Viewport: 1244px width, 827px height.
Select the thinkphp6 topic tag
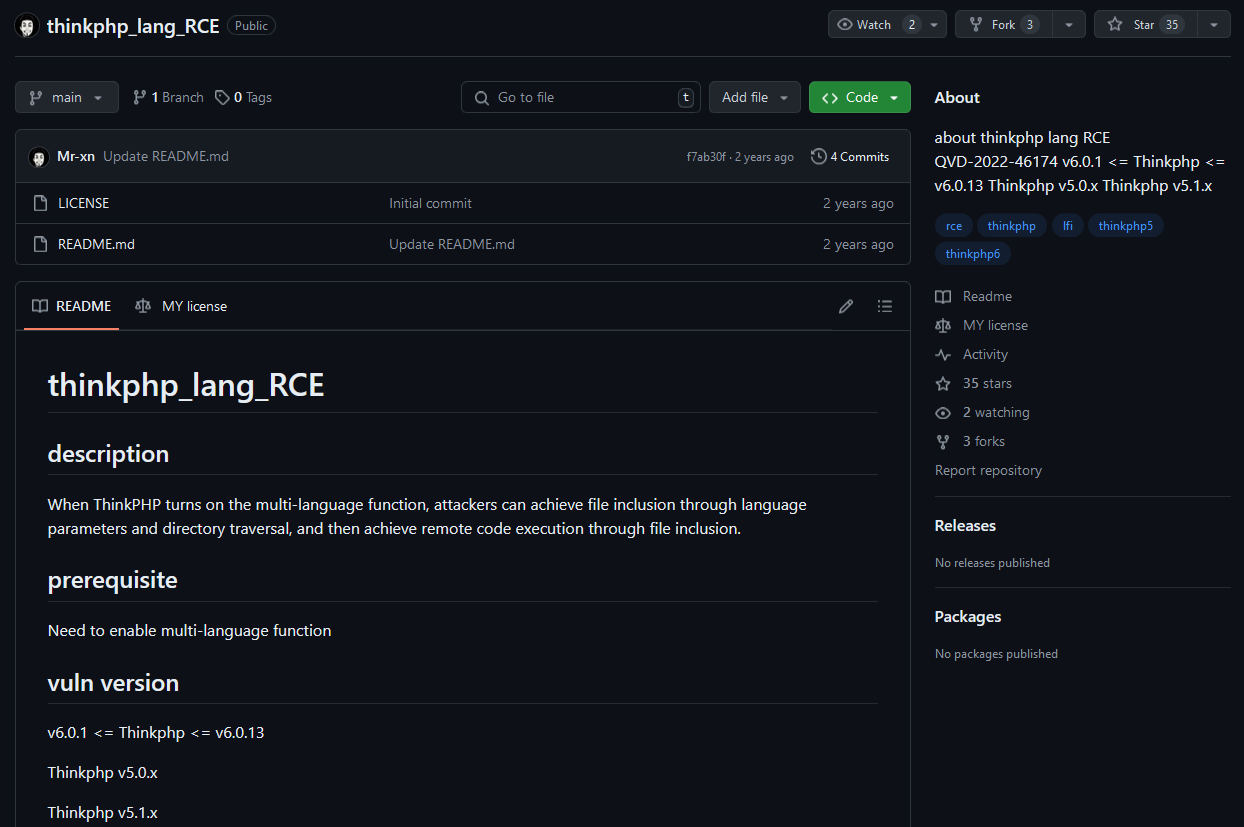pos(973,254)
